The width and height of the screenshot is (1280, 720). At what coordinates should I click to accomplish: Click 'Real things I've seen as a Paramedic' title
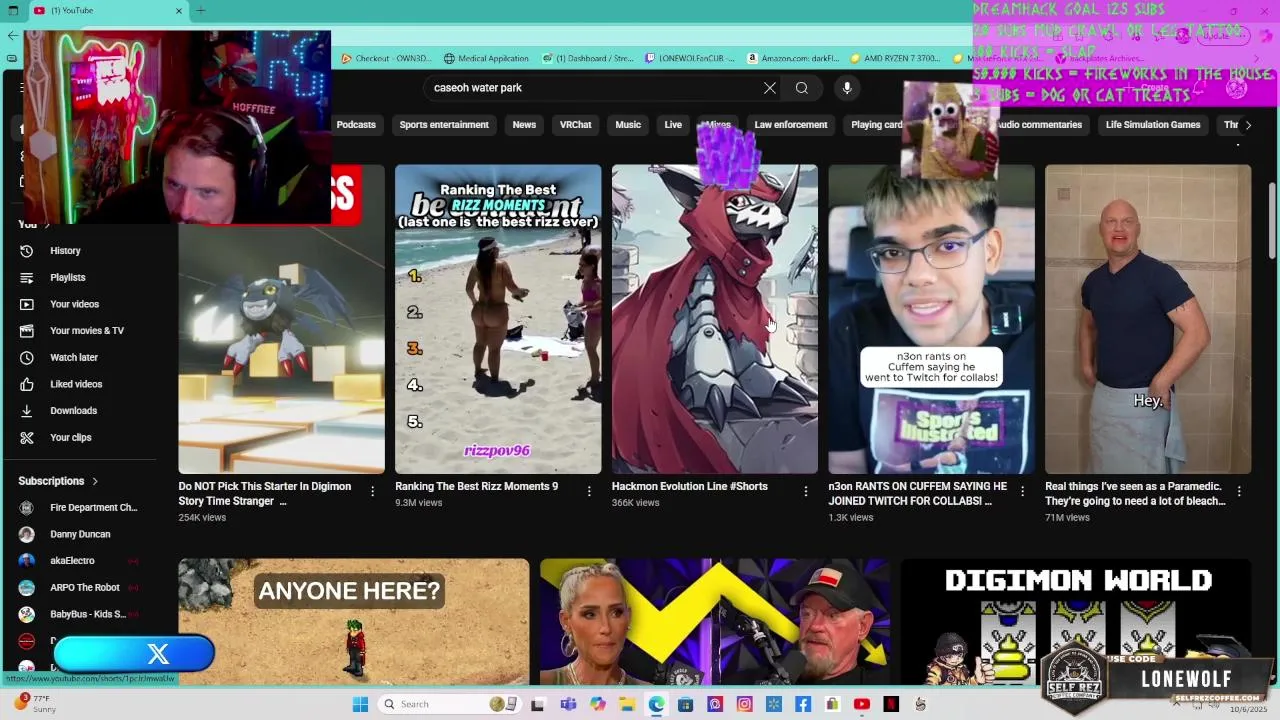click(1135, 494)
